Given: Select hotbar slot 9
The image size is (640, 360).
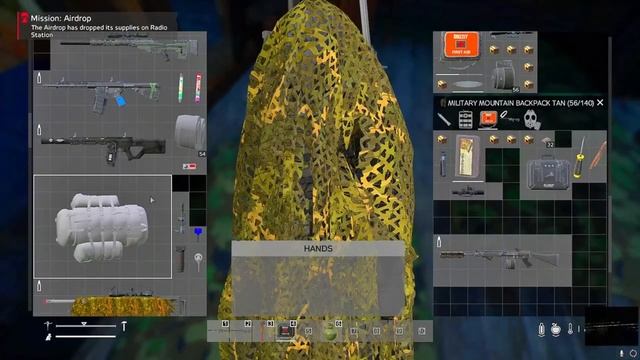Looking at the screenshot, I should point(398,331).
